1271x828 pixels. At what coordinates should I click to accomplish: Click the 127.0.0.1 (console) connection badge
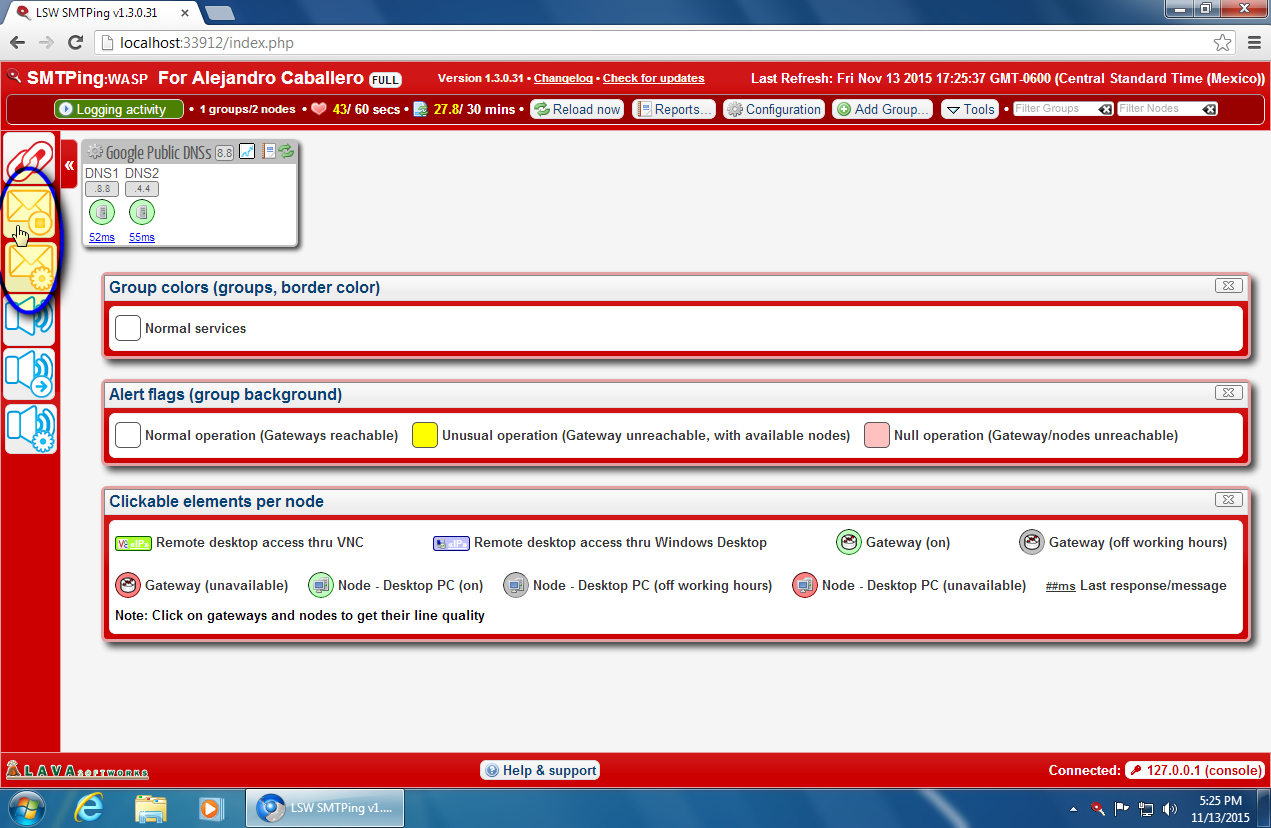click(x=1195, y=770)
